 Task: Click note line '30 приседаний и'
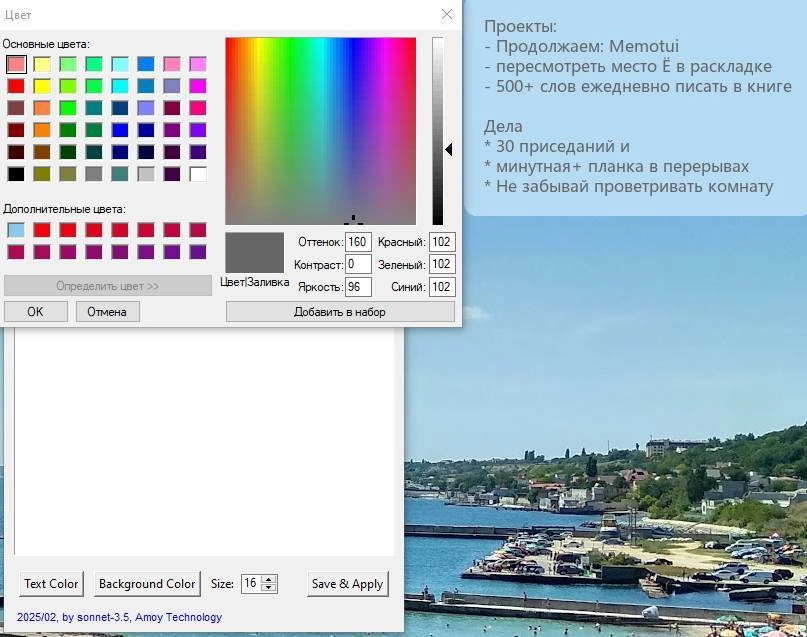point(557,147)
